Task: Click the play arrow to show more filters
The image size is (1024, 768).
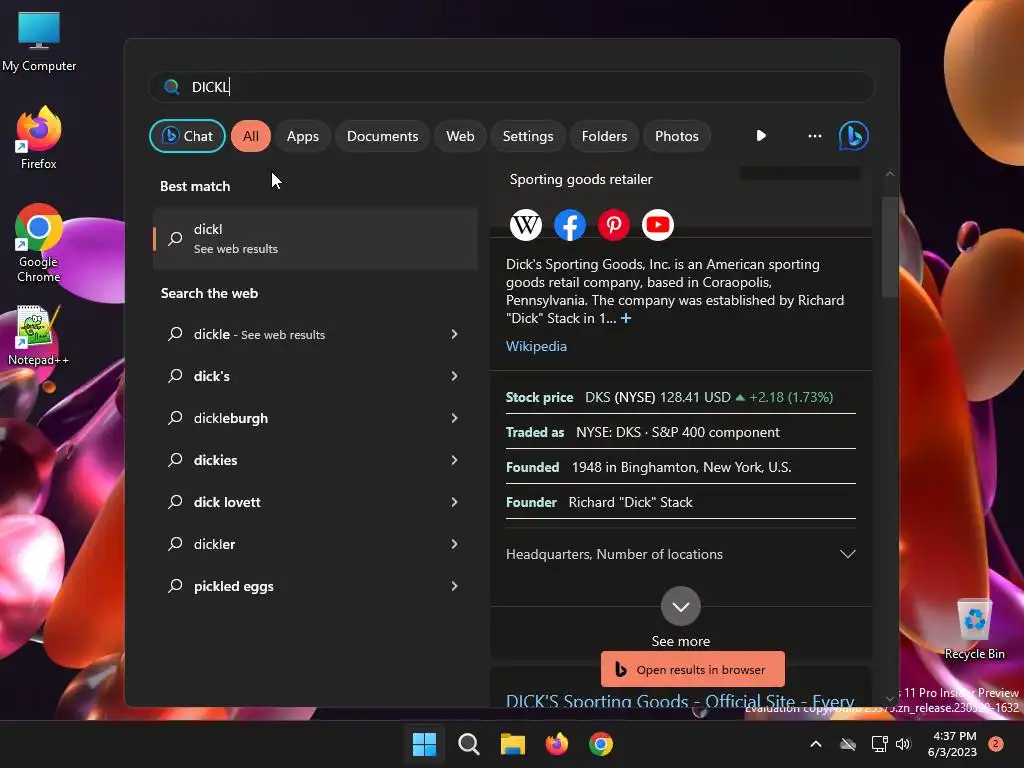Action: [761, 136]
